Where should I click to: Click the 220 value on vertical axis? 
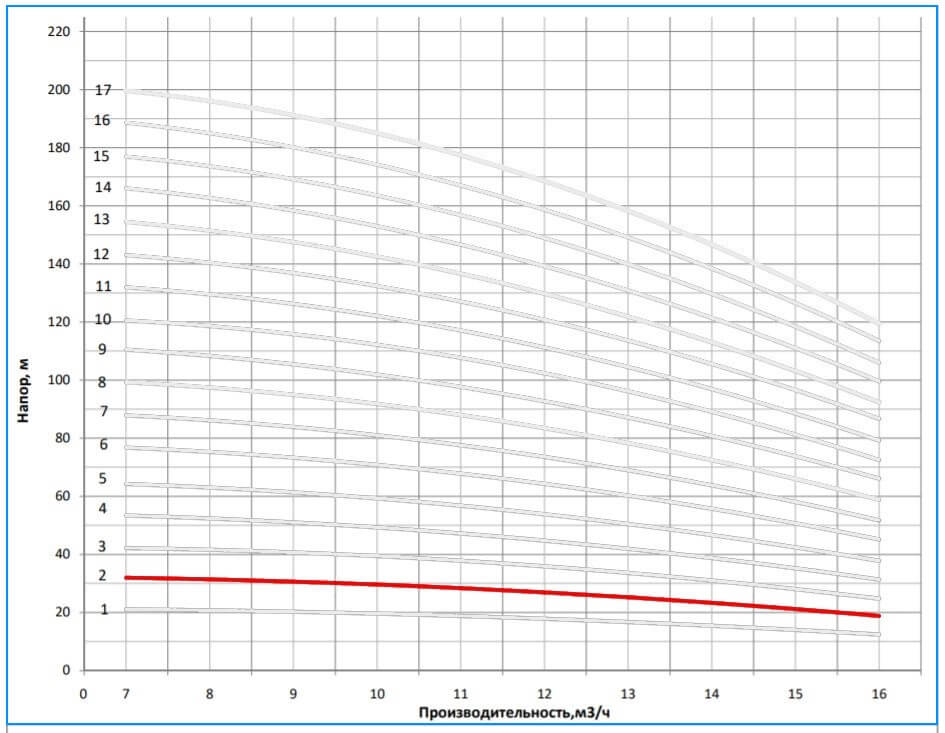59,32
